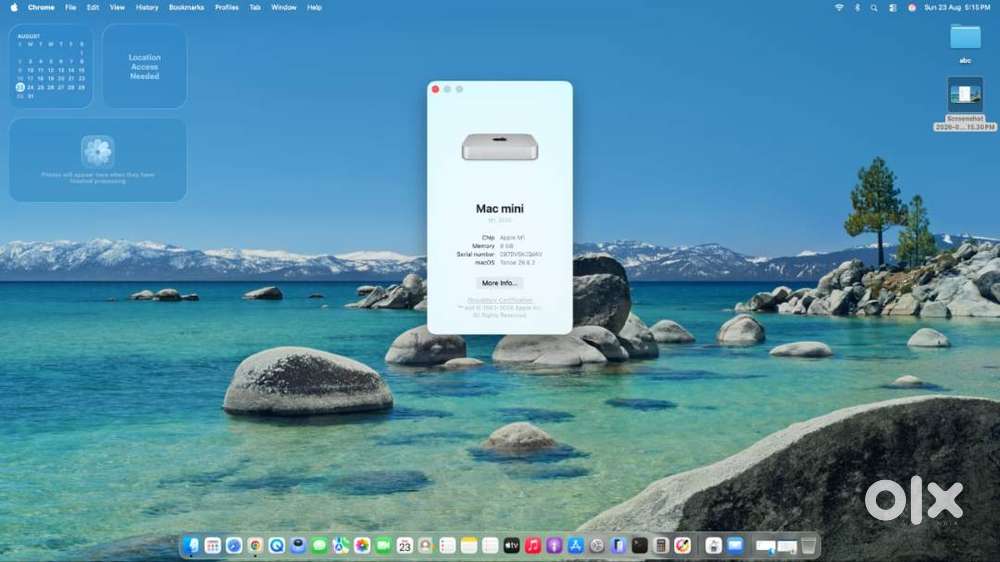Switch to Google Chrome in dock

pos(255,545)
